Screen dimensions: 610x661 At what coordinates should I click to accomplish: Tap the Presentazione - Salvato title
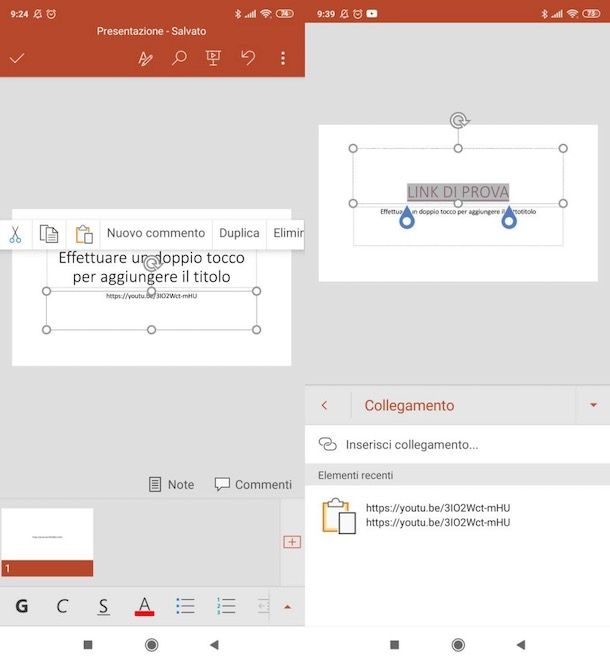point(151,31)
